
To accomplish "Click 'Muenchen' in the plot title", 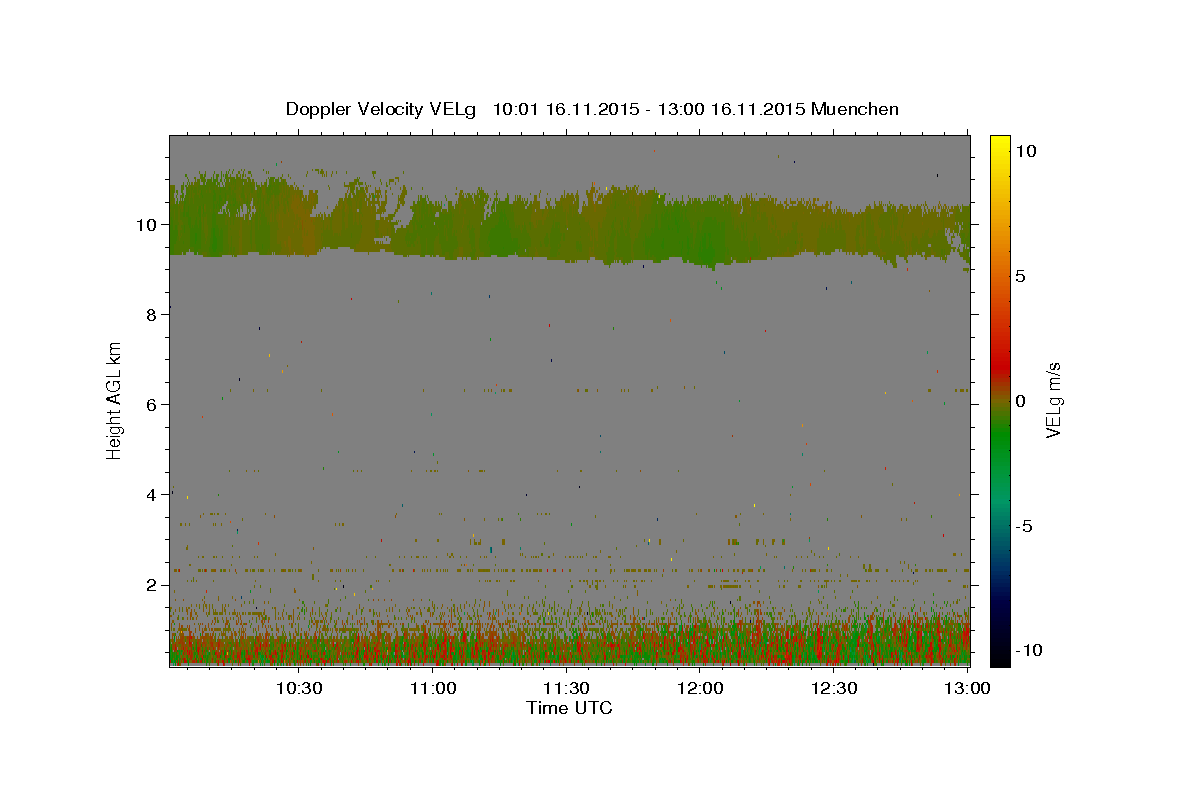I will click(x=855, y=109).
